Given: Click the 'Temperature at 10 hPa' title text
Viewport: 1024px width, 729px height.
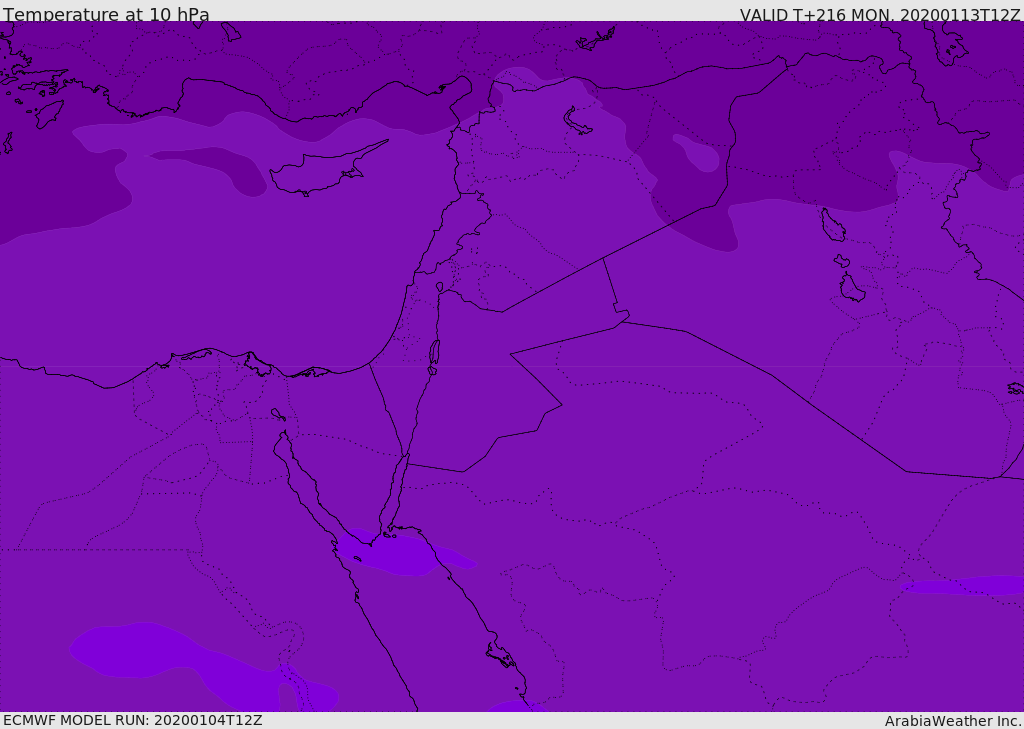Looking at the screenshot, I should [x=106, y=14].
